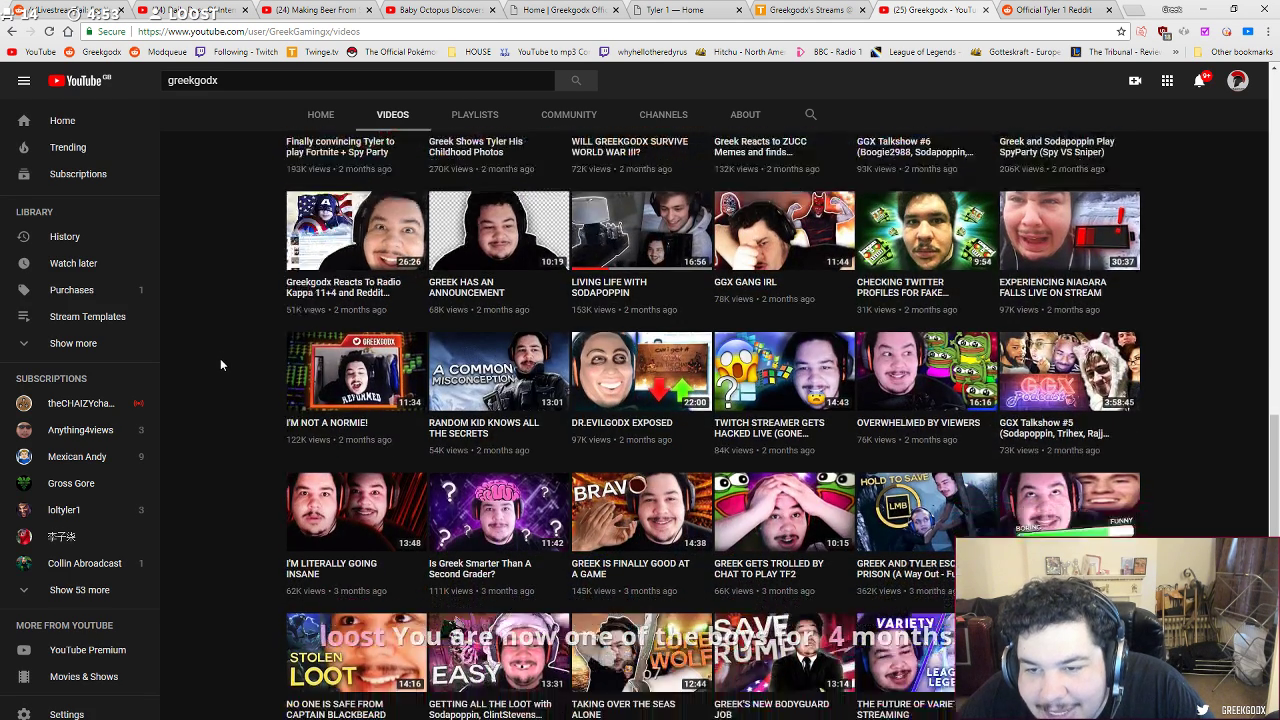Click the browser address bar URL
The image size is (1280, 720).
coord(248,32)
